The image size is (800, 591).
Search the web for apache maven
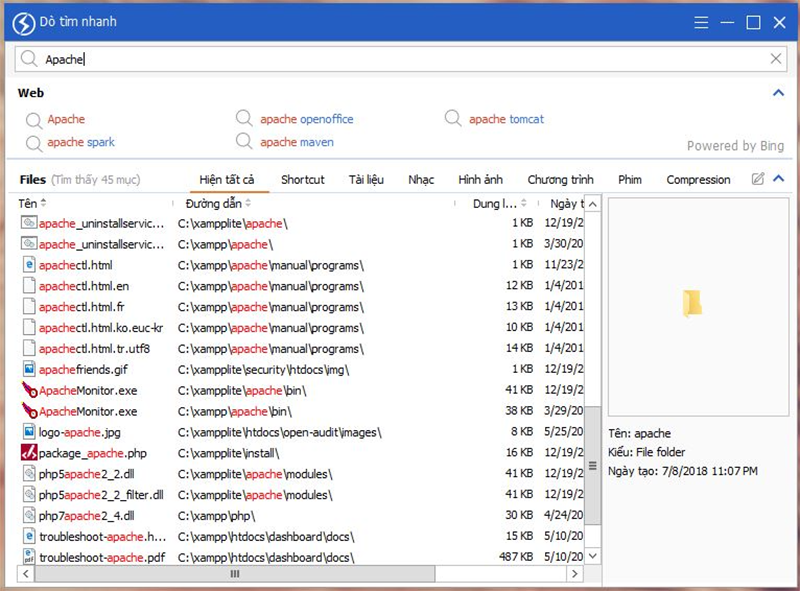297,142
